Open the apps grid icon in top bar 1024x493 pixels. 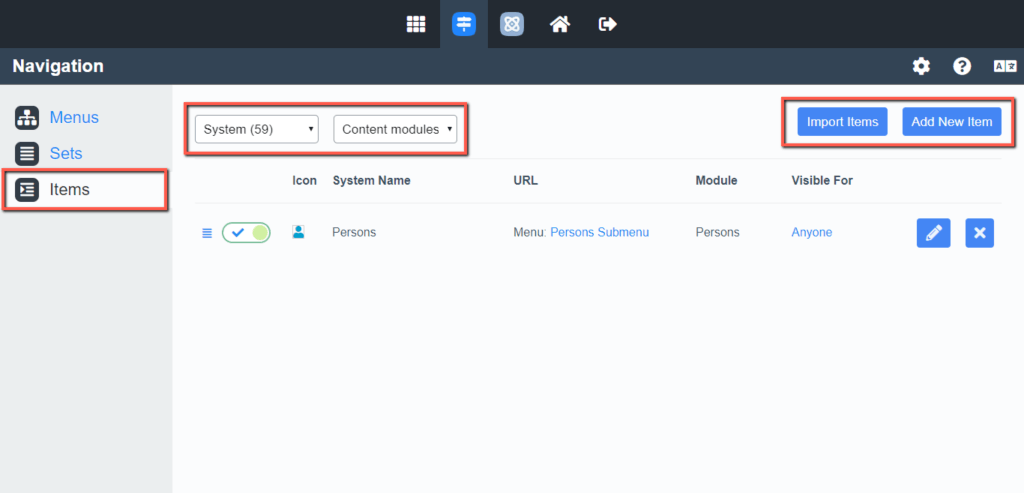click(x=416, y=24)
